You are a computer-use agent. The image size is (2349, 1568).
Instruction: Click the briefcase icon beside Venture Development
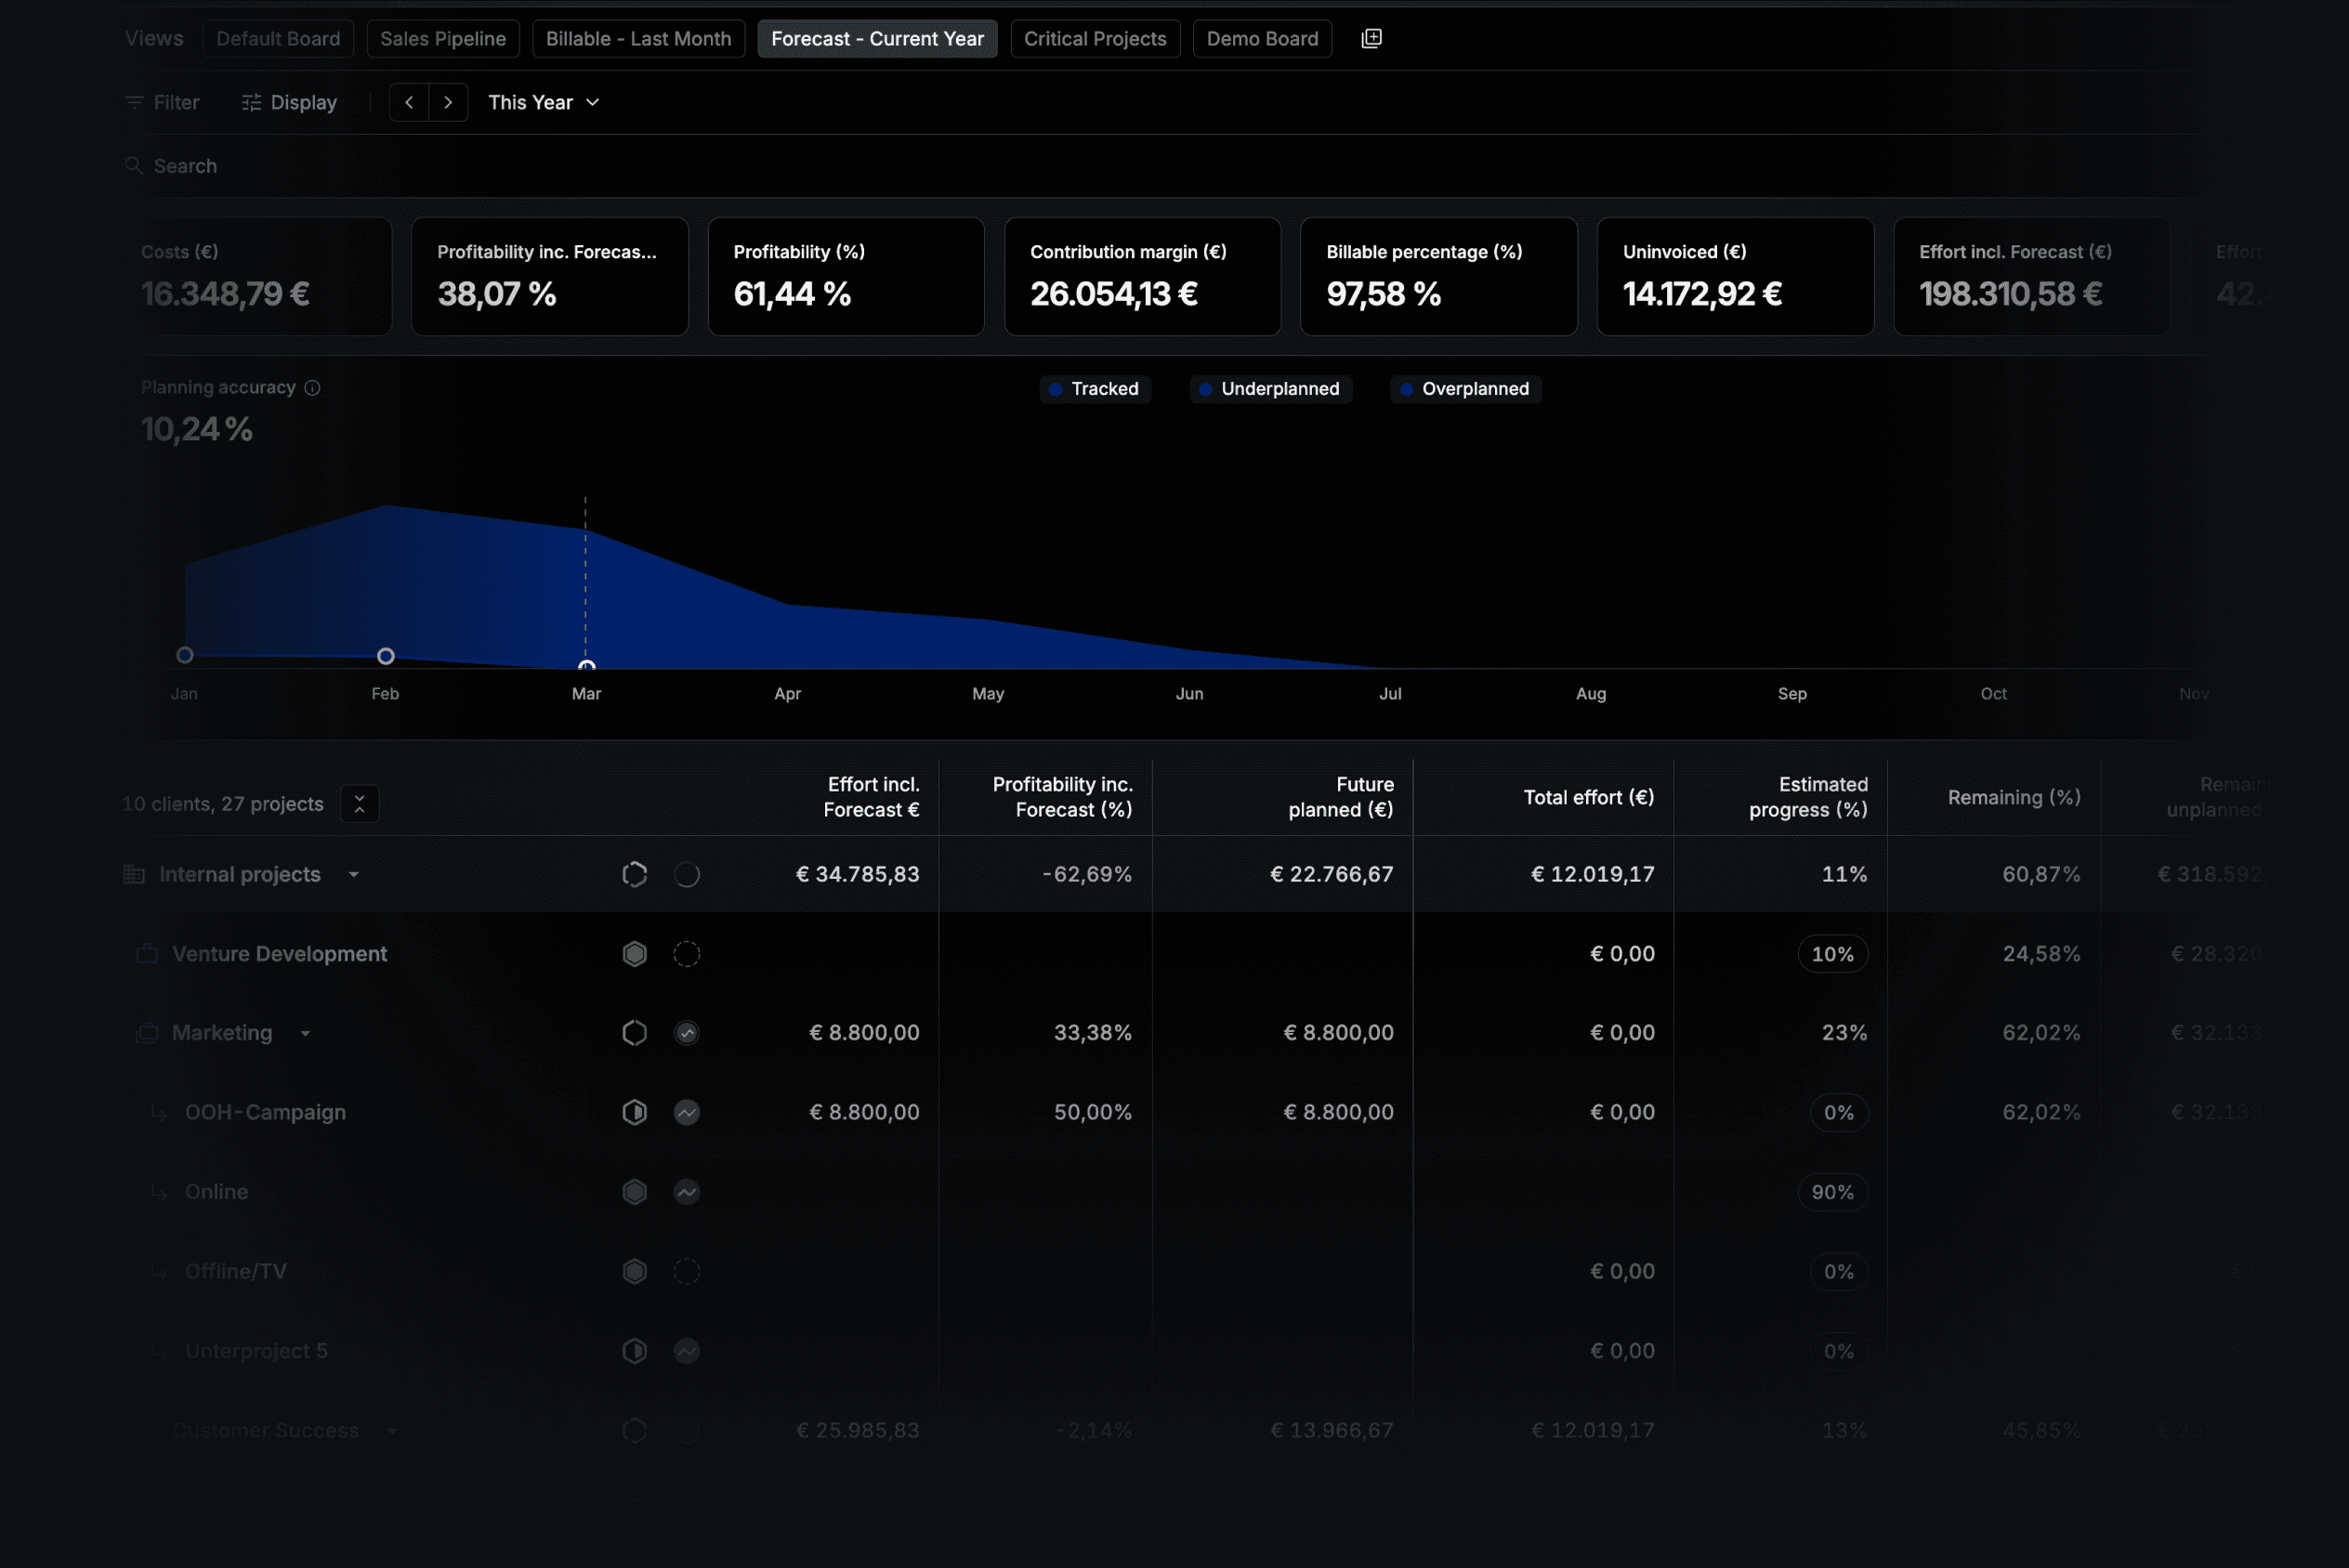(x=147, y=953)
